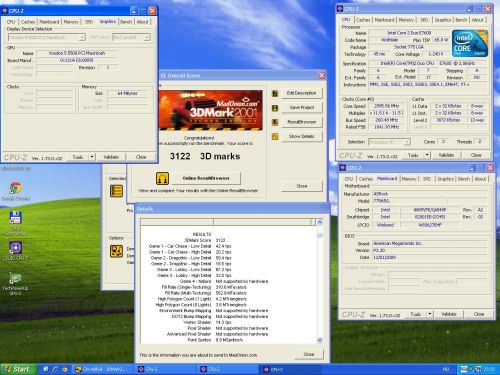The image size is (500, 375).
Task: Click the American Megatrends BIOS brand field
Action: (x=430, y=243)
